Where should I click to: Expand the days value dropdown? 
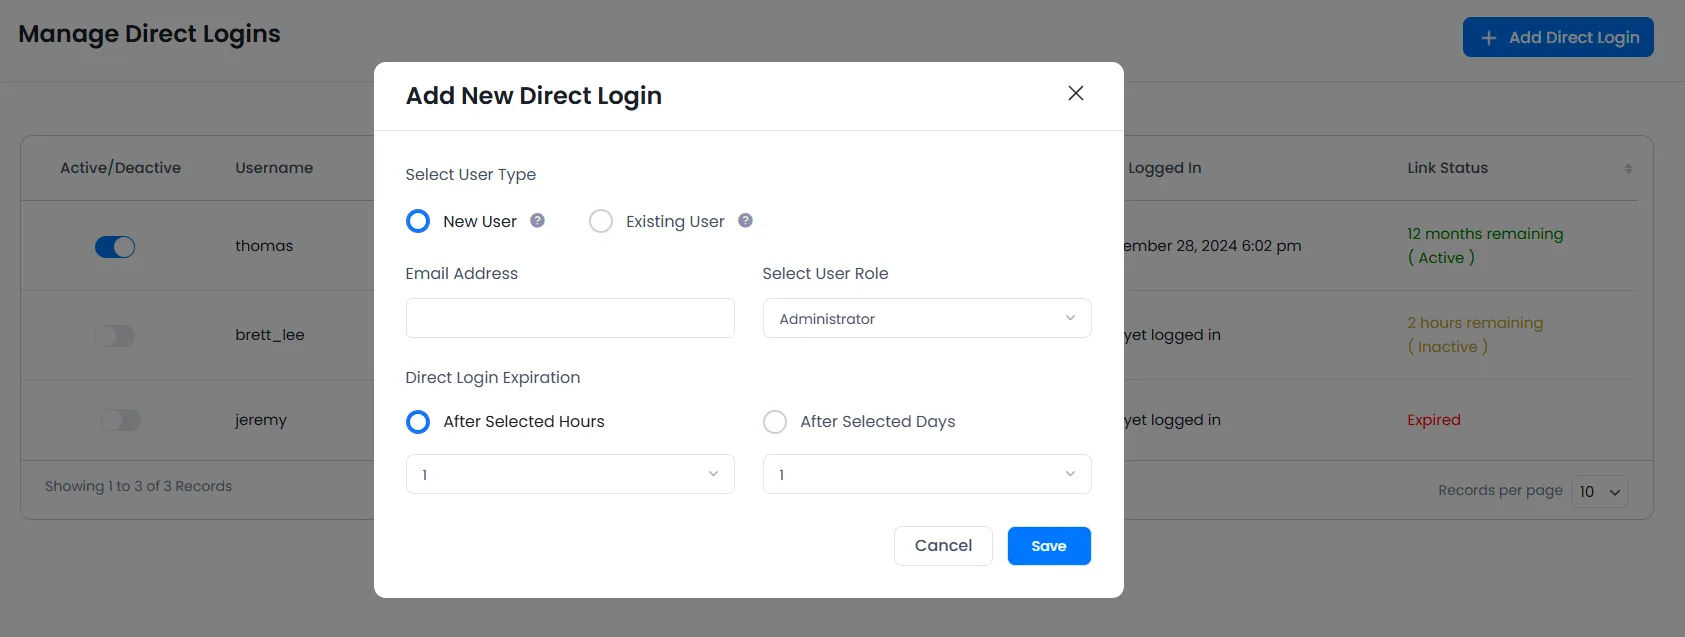[x=926, y=474]
